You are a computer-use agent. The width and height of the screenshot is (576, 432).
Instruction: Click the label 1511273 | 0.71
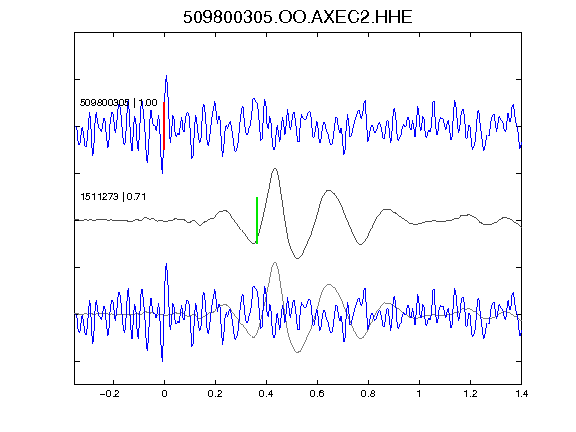pyautogui.click(x=113, y=197)
